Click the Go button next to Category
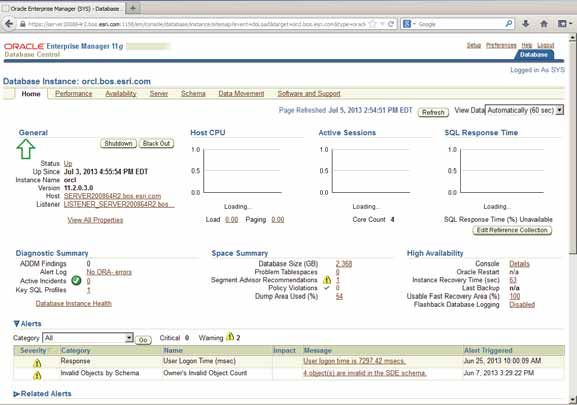Screen dimensions: 577x405 pos(143,340)
